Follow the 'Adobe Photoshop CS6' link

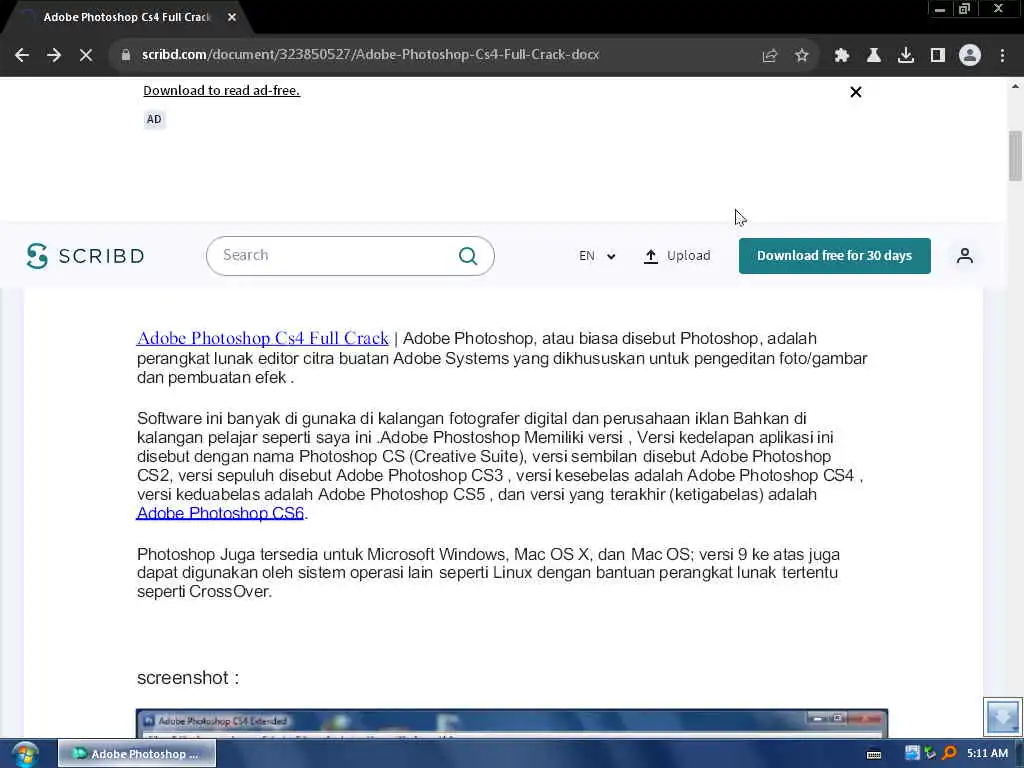(x=220, y=513)
